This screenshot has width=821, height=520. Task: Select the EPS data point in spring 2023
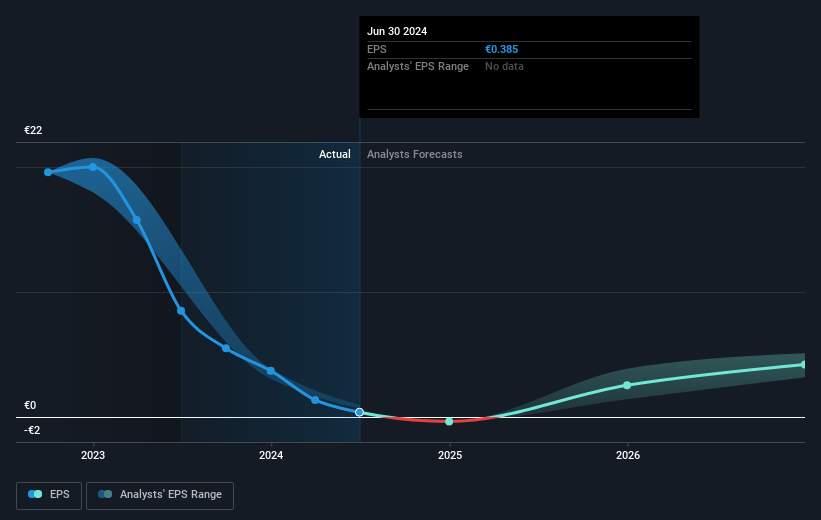[x=137, y=220]
